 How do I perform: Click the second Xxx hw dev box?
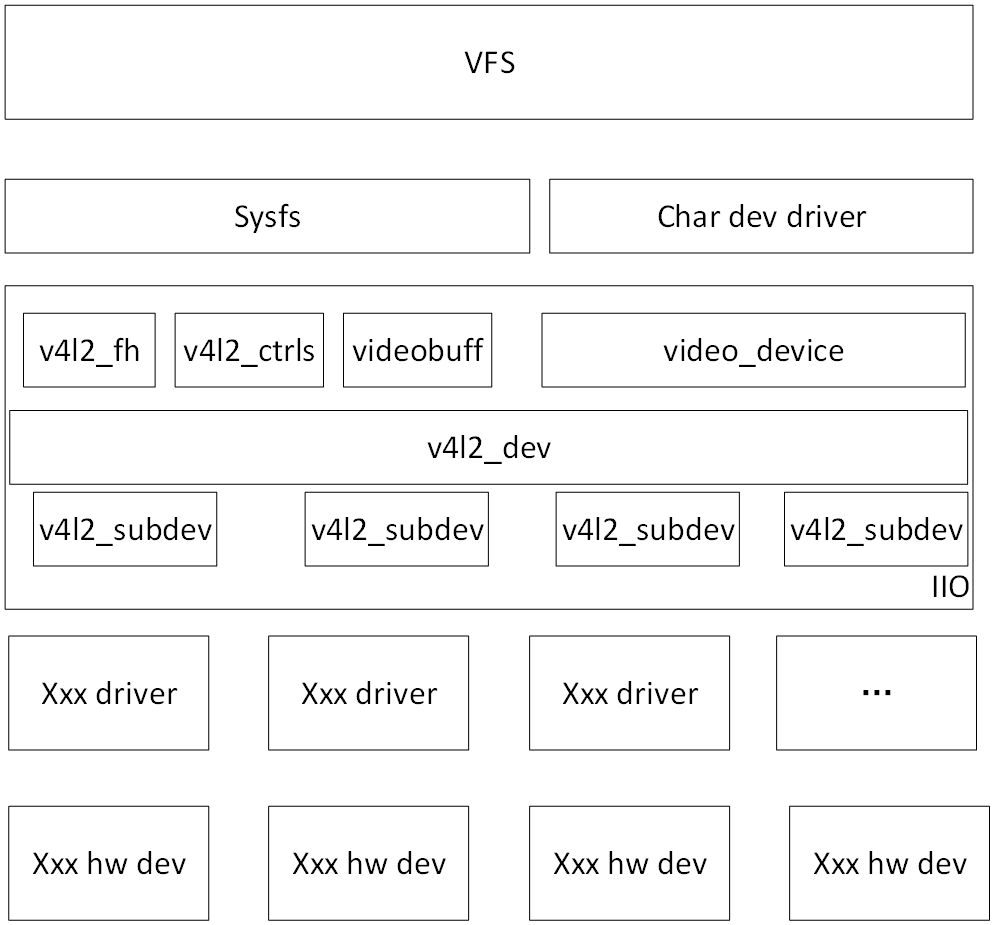point(368,862)
